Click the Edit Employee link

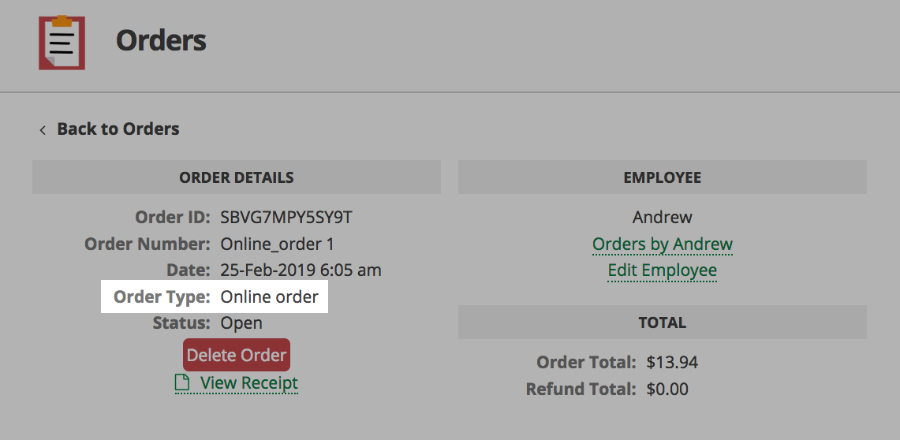(x=662, y=270)
